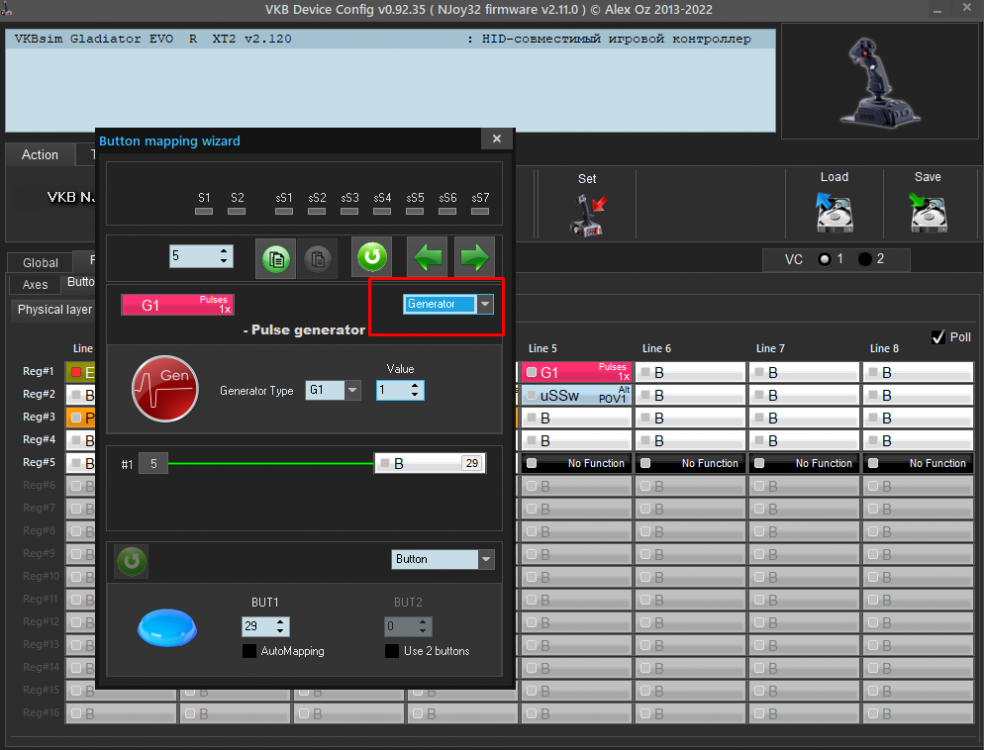Switch to the Action tab
The width and height of the screenshot is (984, 750).
pyautogui.click(x=40, y=154)
